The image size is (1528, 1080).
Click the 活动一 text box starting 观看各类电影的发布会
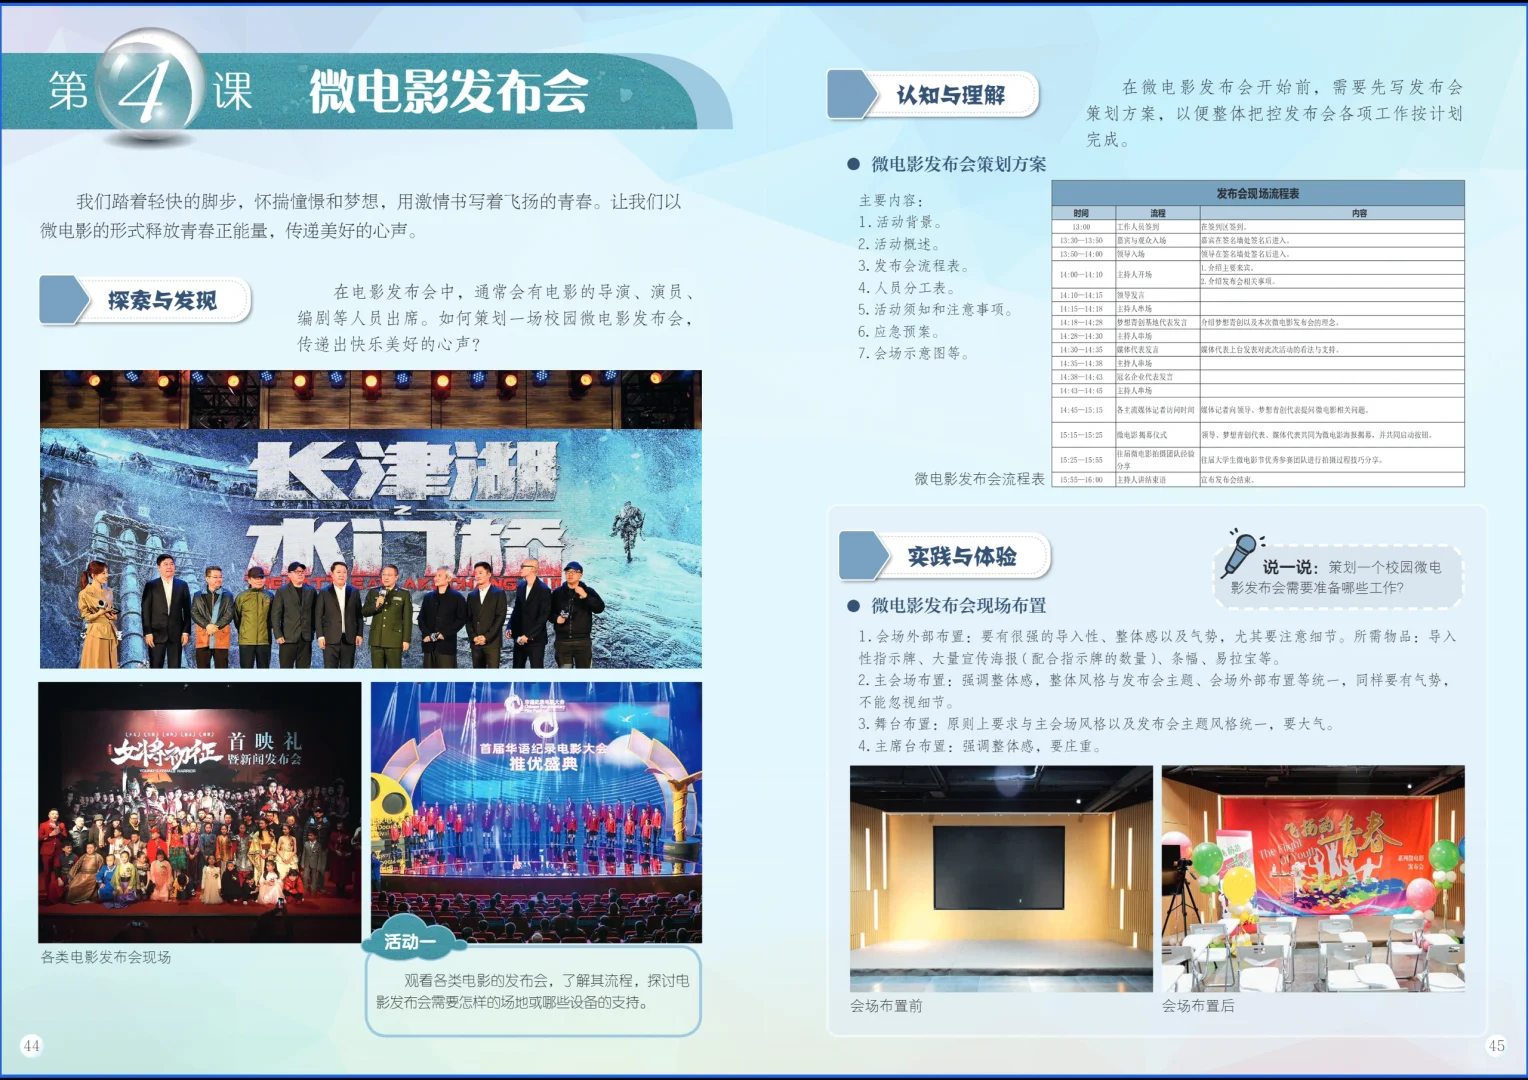533,991
